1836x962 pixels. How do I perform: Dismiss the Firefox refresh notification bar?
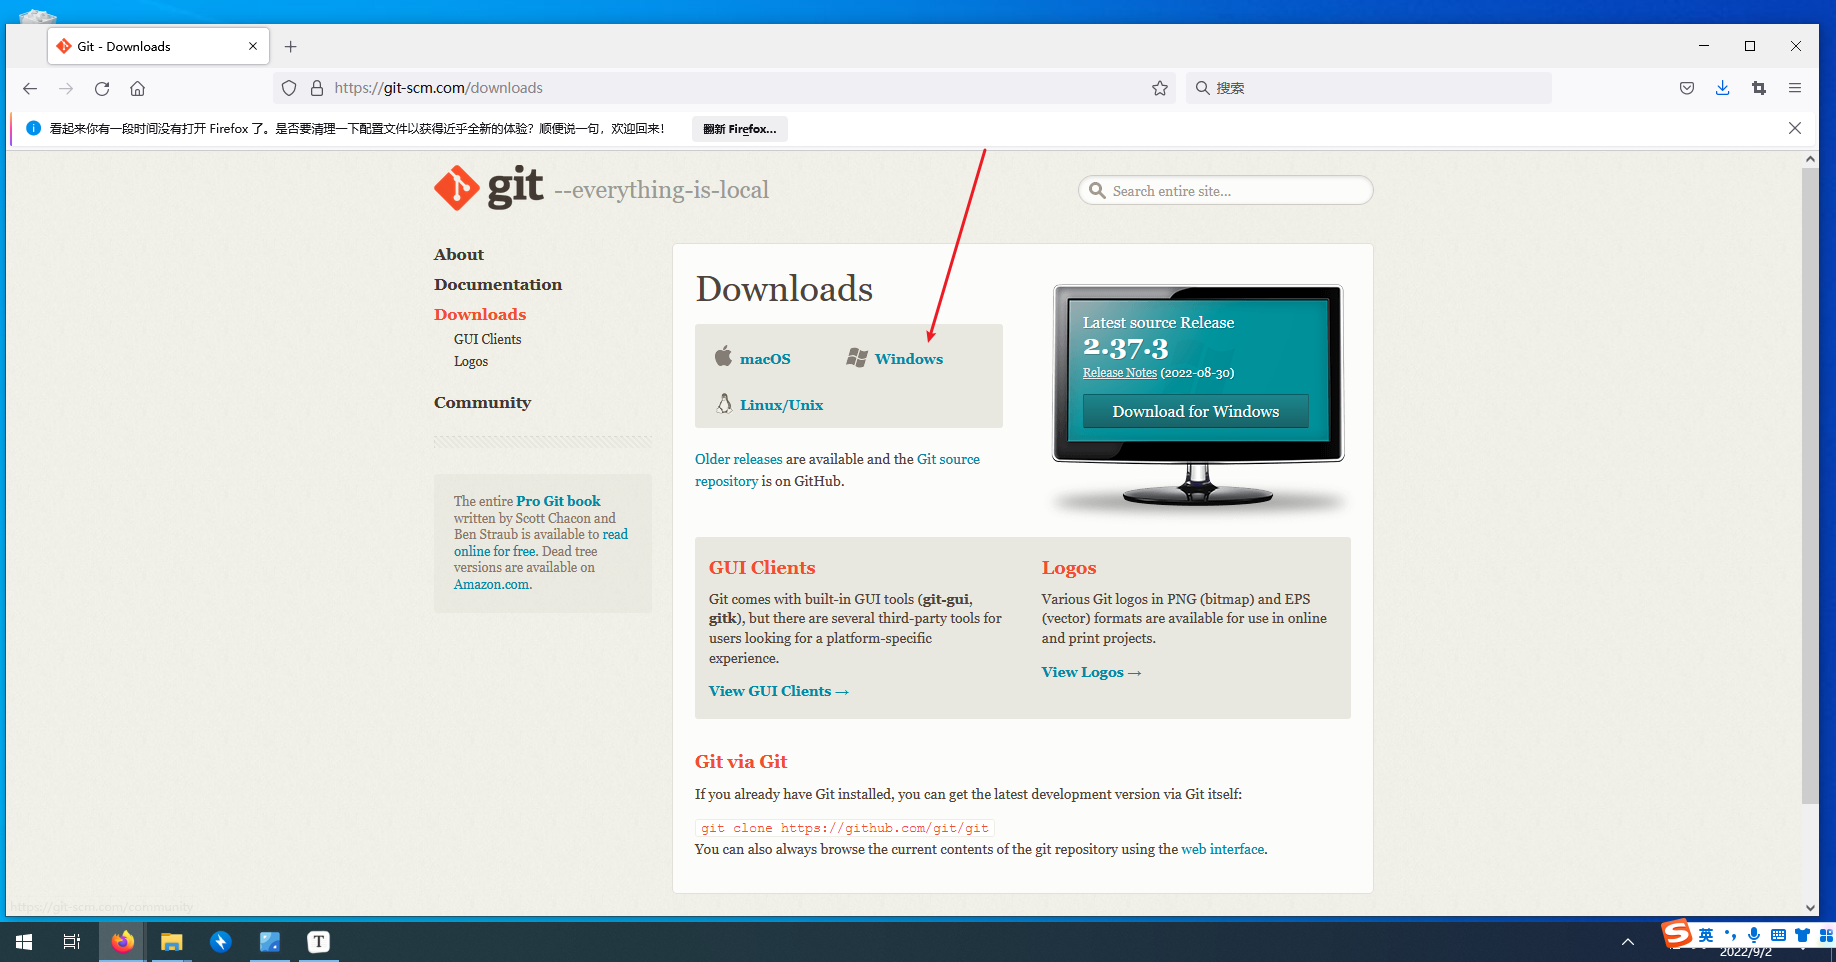point(1795,128)
